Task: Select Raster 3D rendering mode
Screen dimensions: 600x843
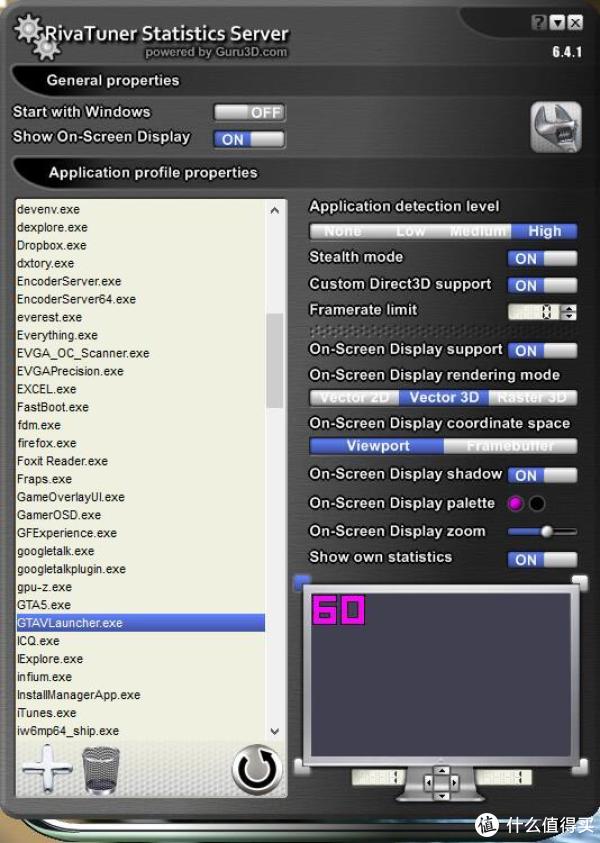Action: coord(533,397)
